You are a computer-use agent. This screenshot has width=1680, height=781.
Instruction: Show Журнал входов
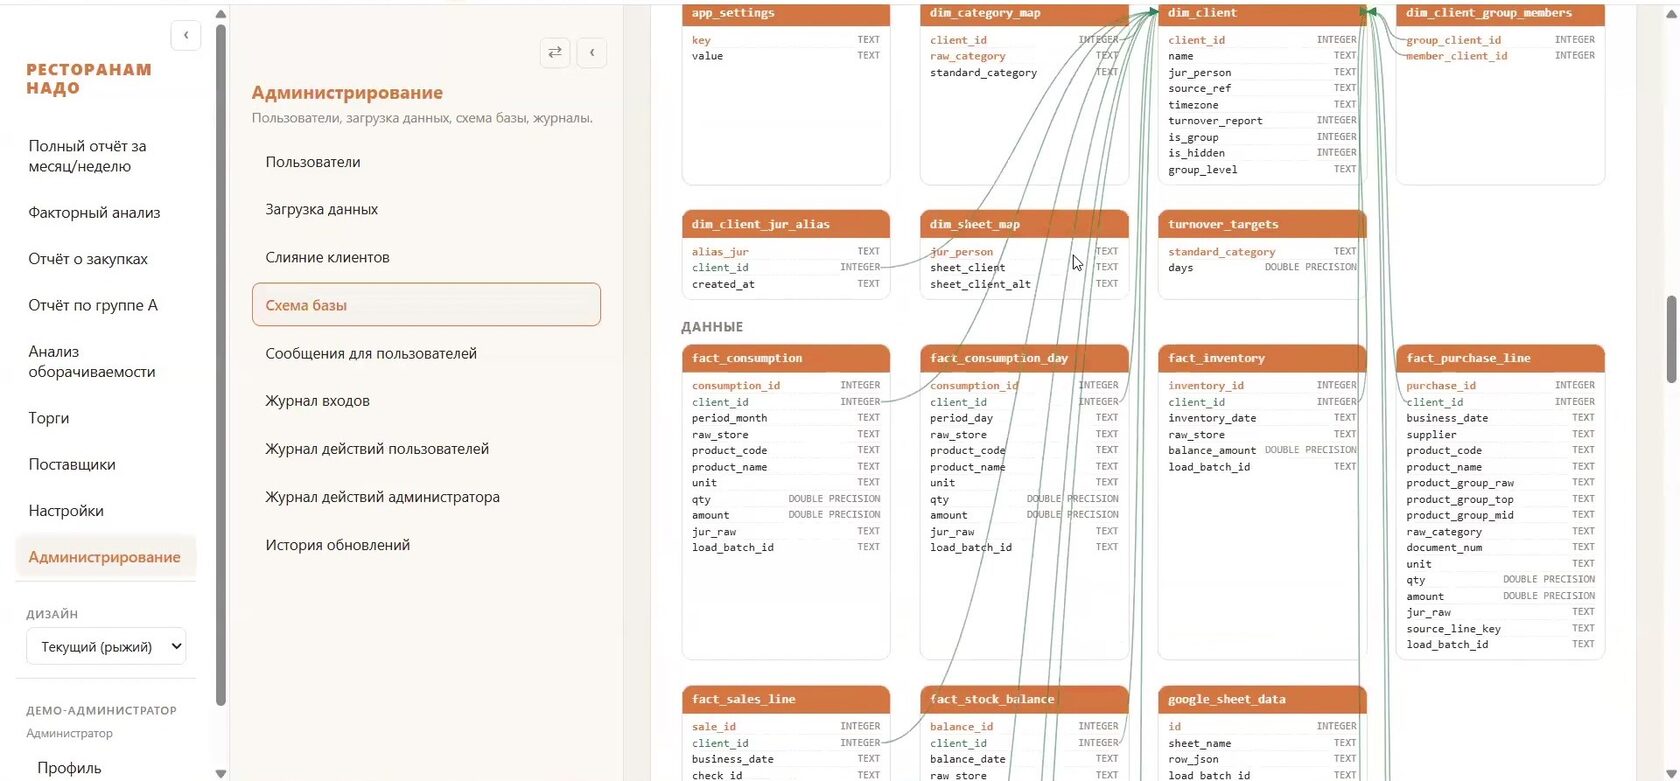coord(426,401)
